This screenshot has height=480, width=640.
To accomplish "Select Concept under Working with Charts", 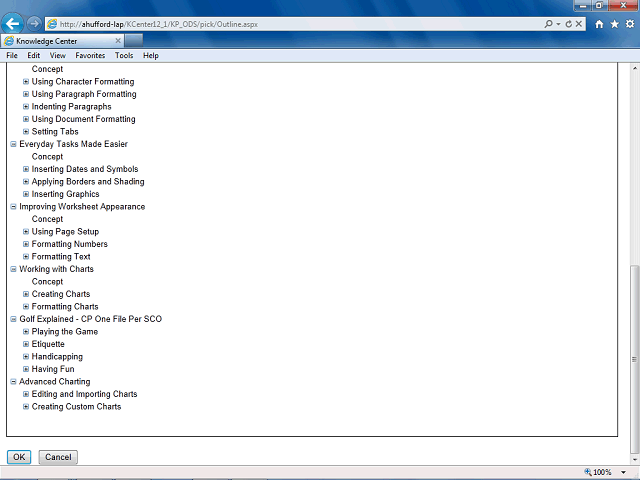I will [x=47, y=282].
